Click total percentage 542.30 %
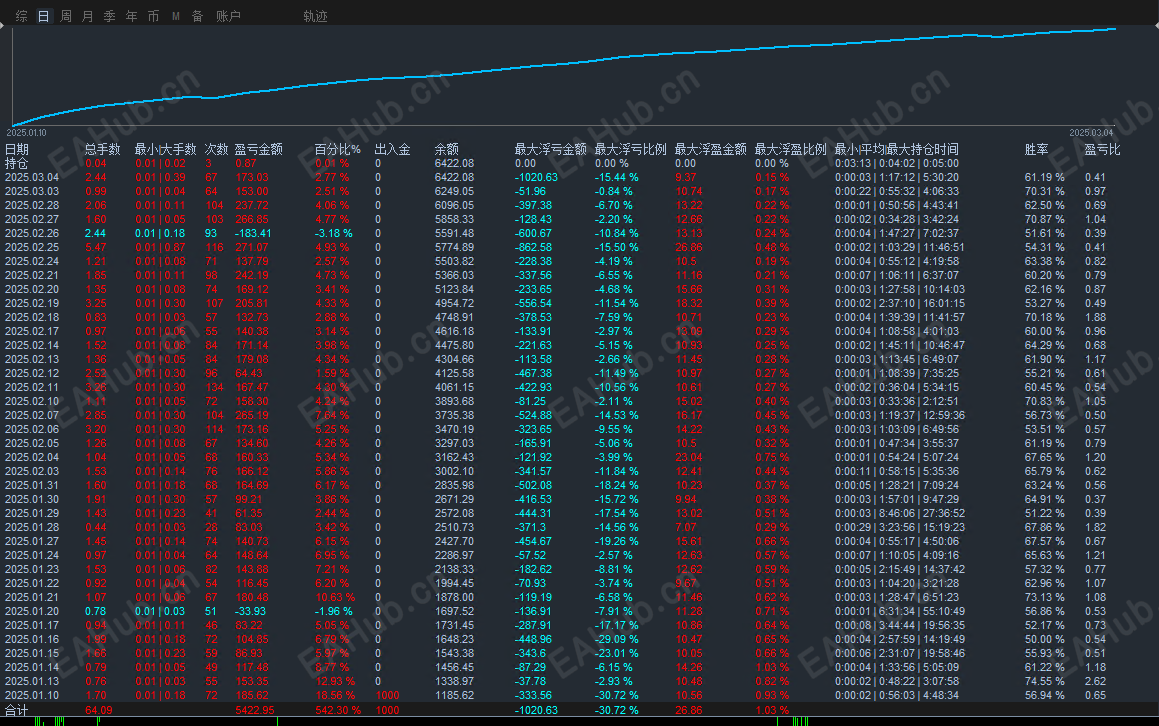This screenshot has width=1159, height=726. [x=339, y=710]
